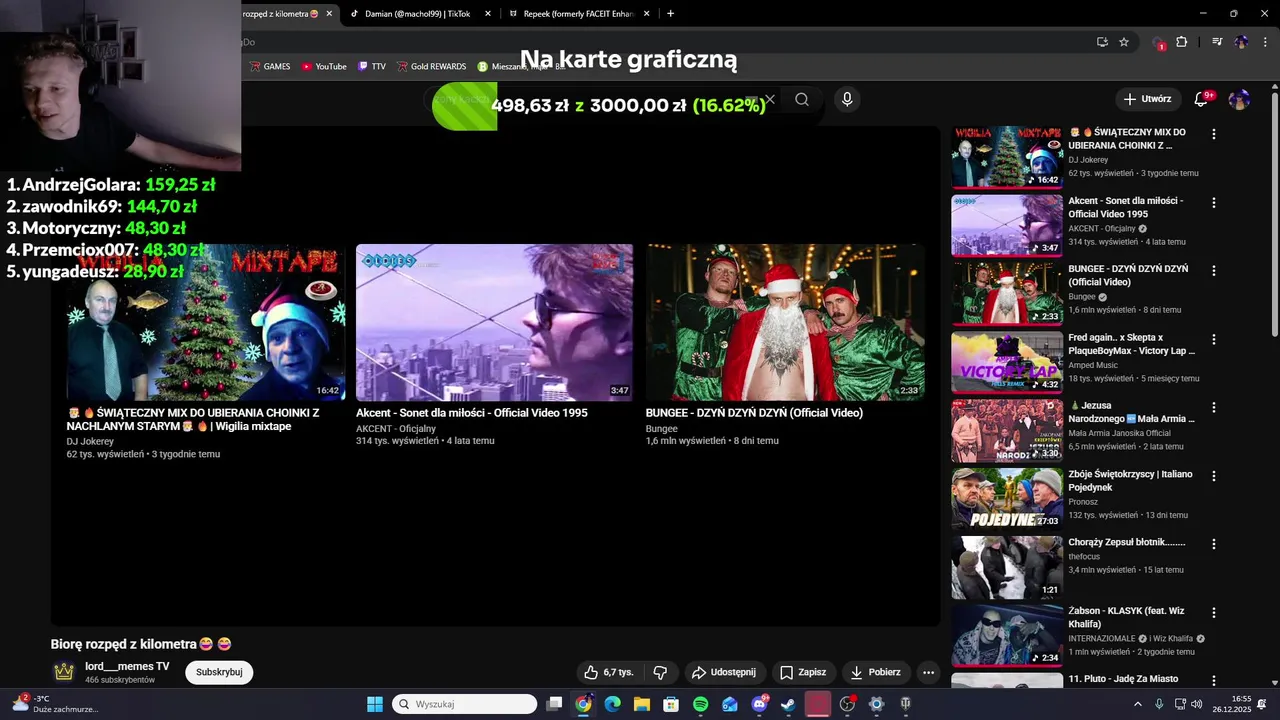Open more actions menu beside Pobierz

[928, 672]
